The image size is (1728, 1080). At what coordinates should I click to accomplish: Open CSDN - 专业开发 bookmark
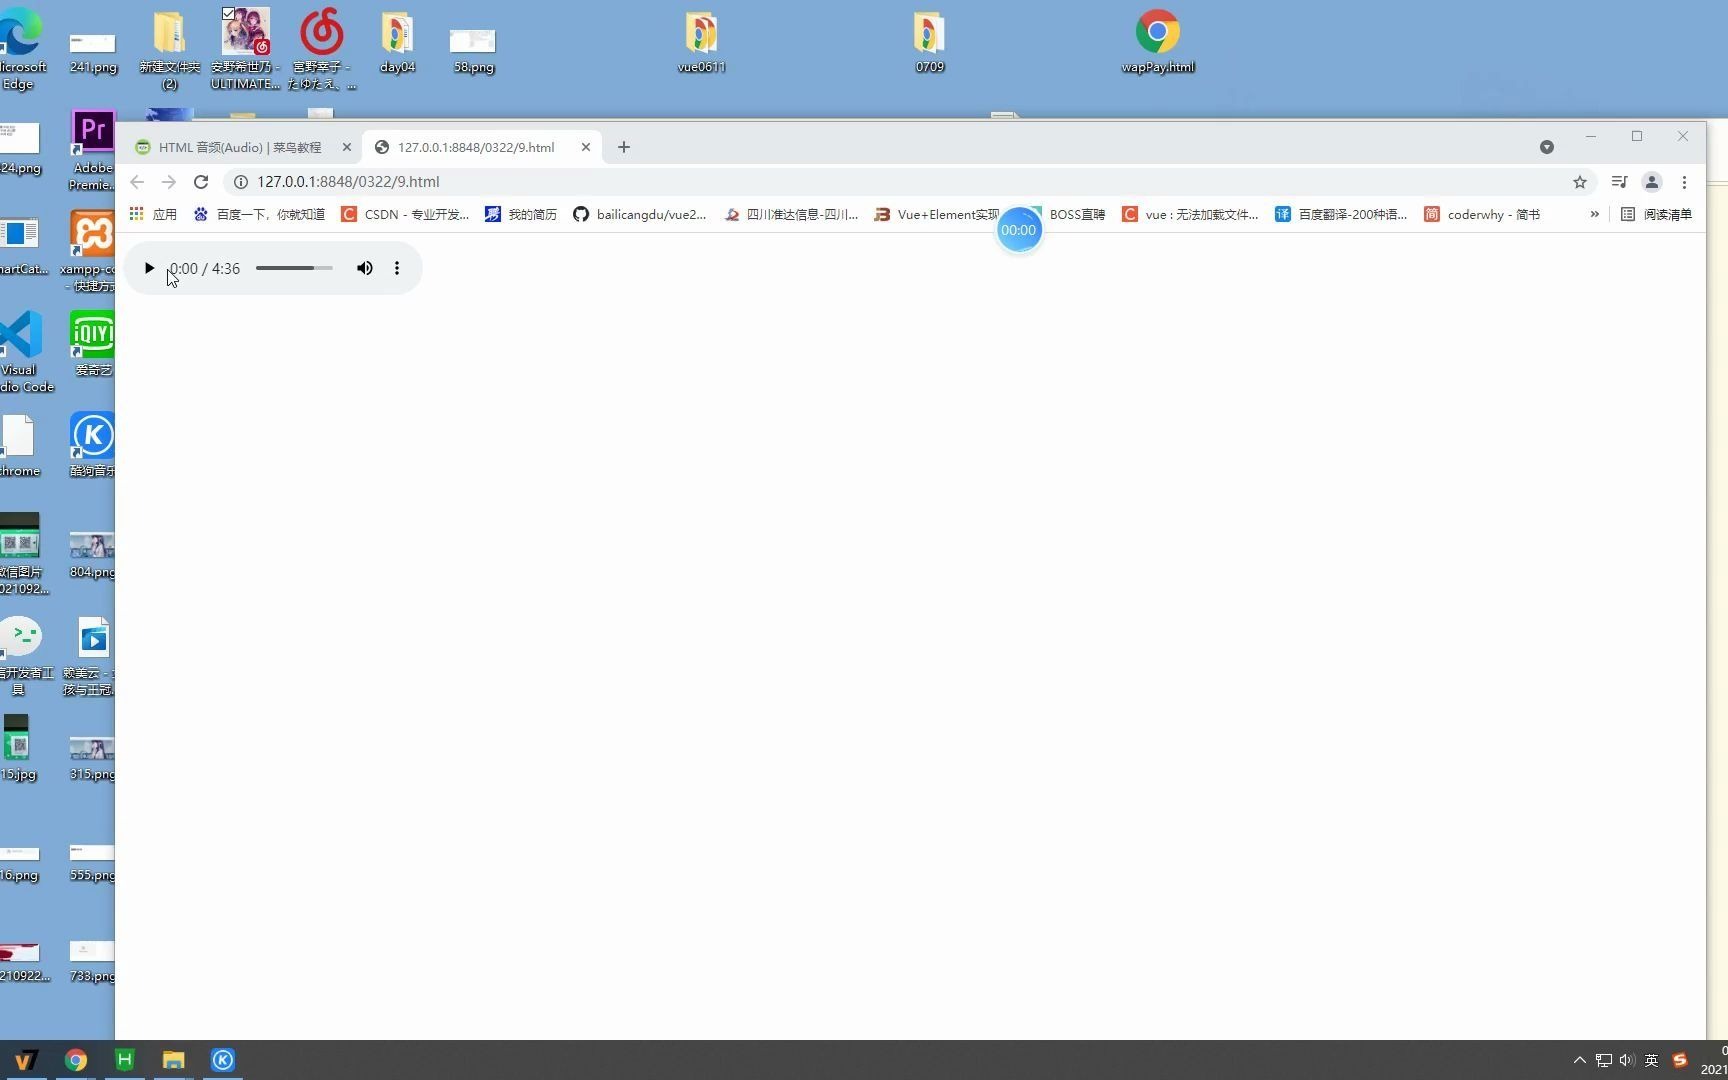(405, 214)
